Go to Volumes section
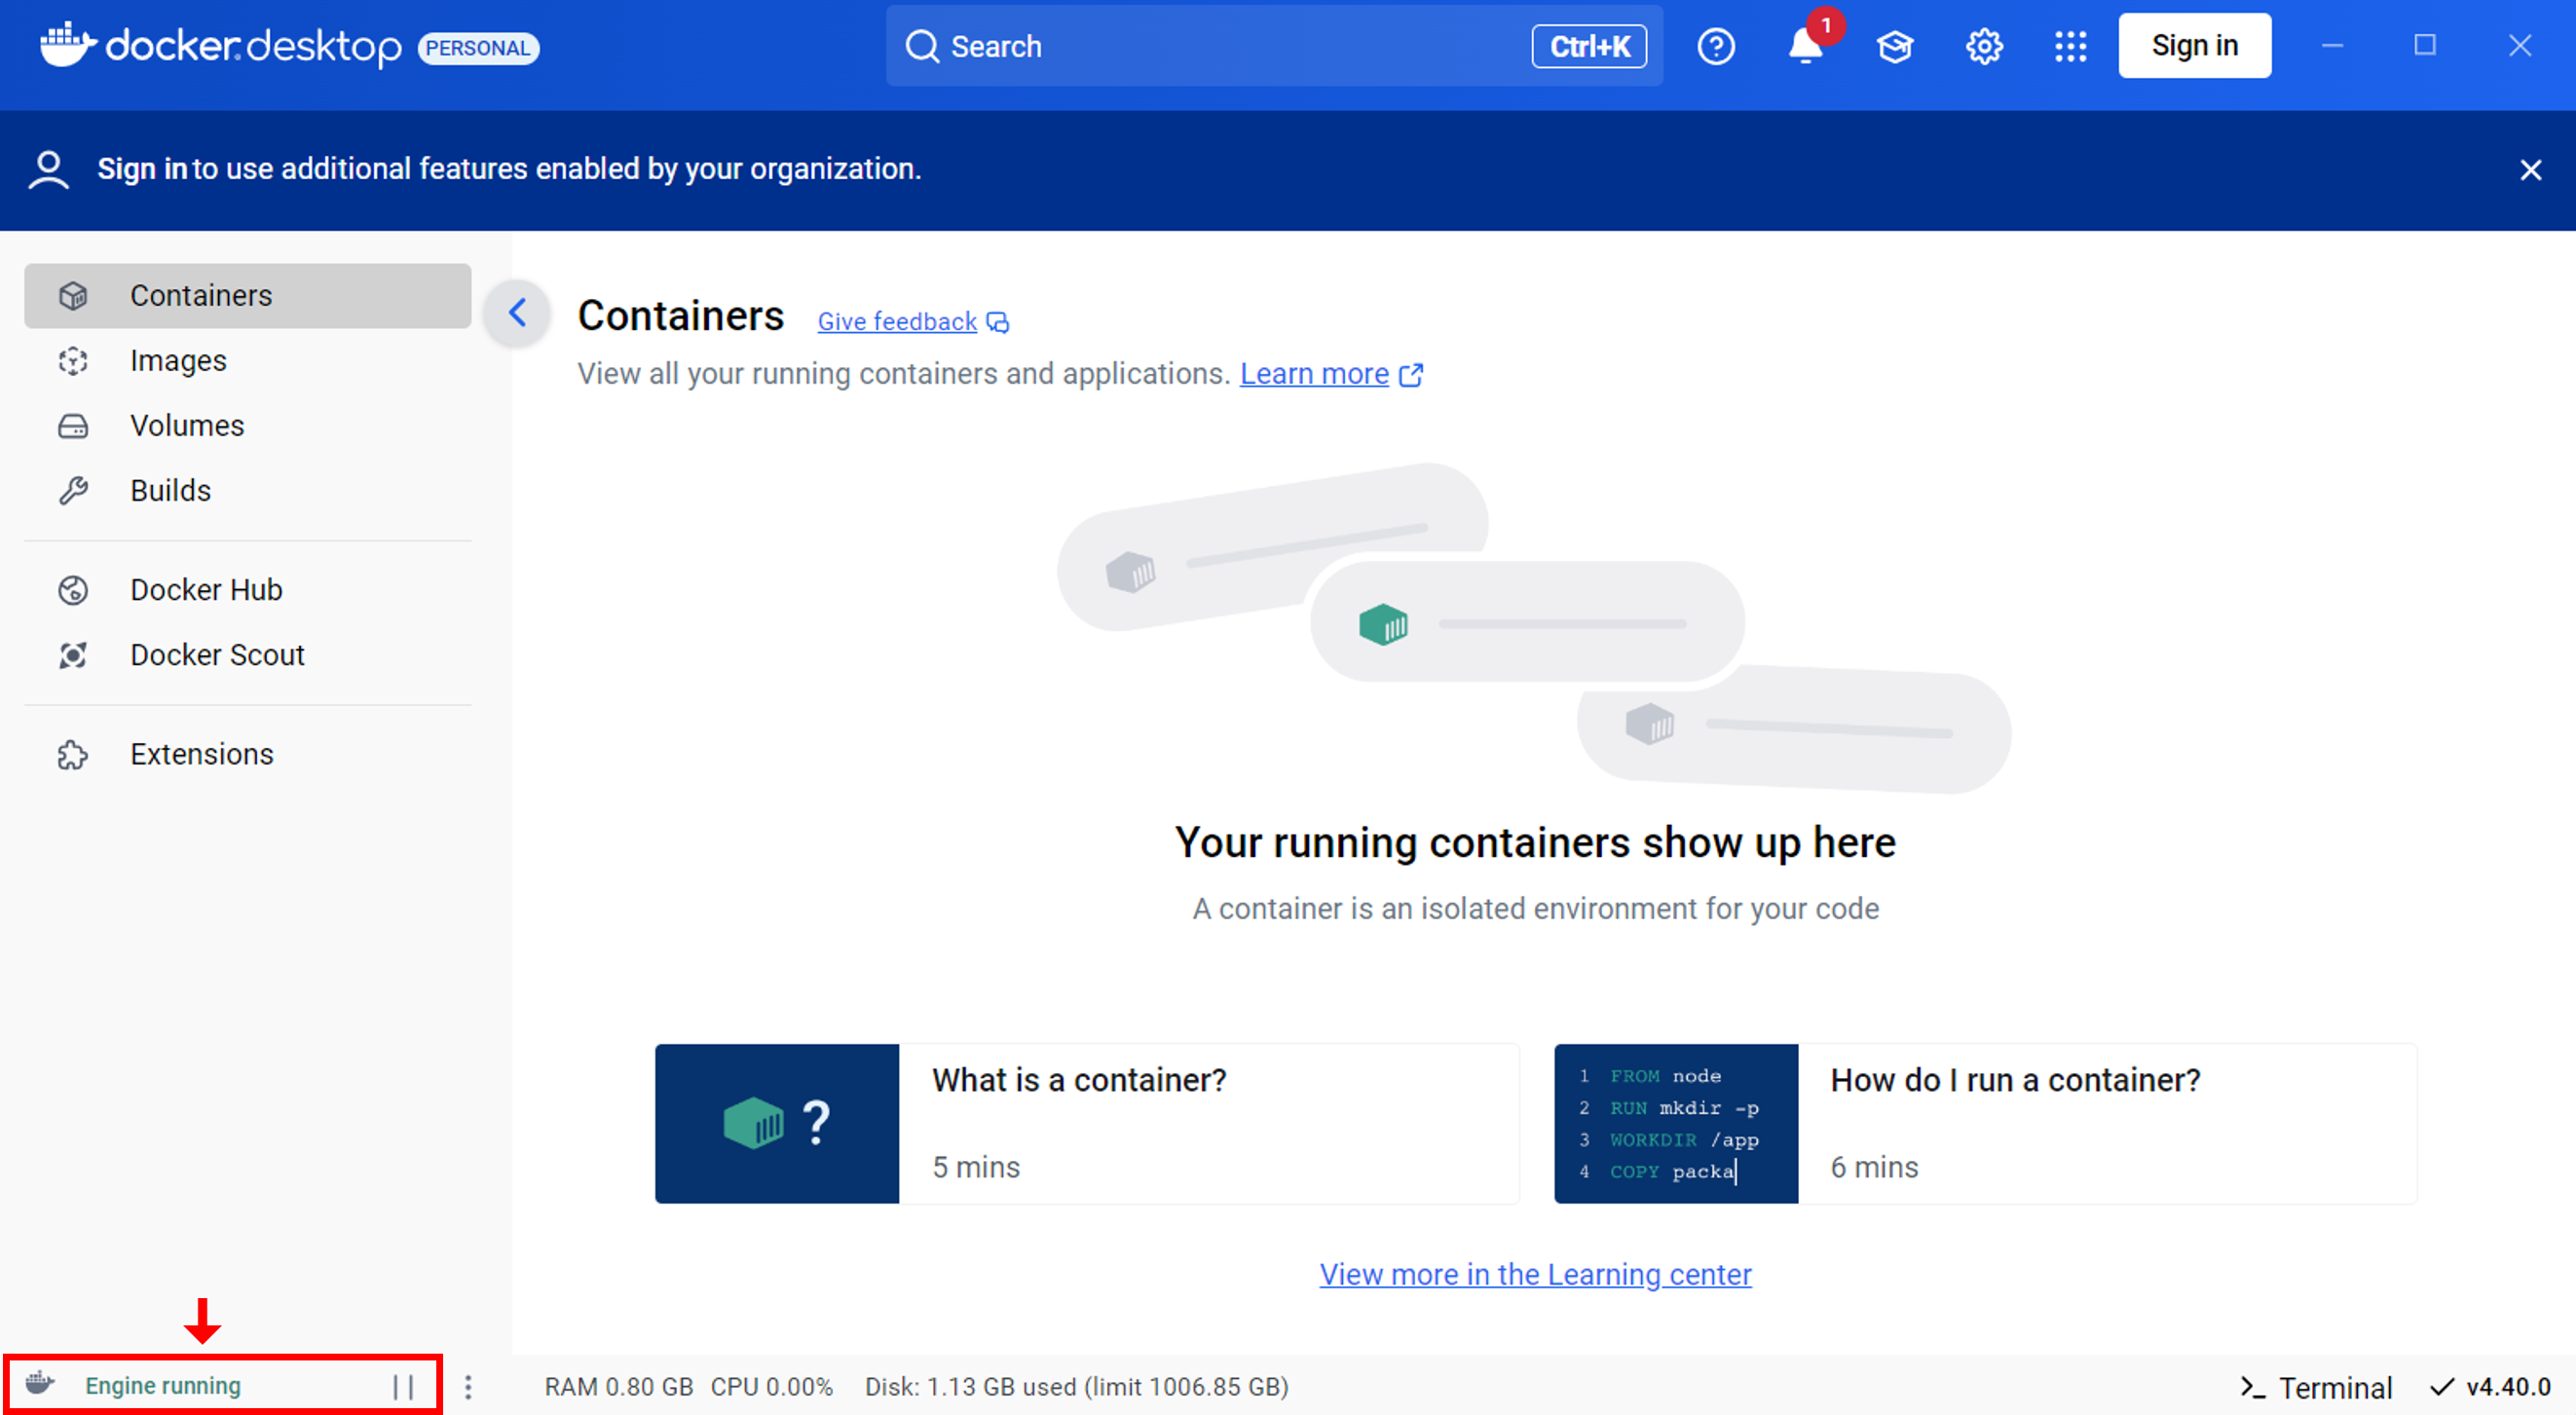 click(x=187, y=425)
